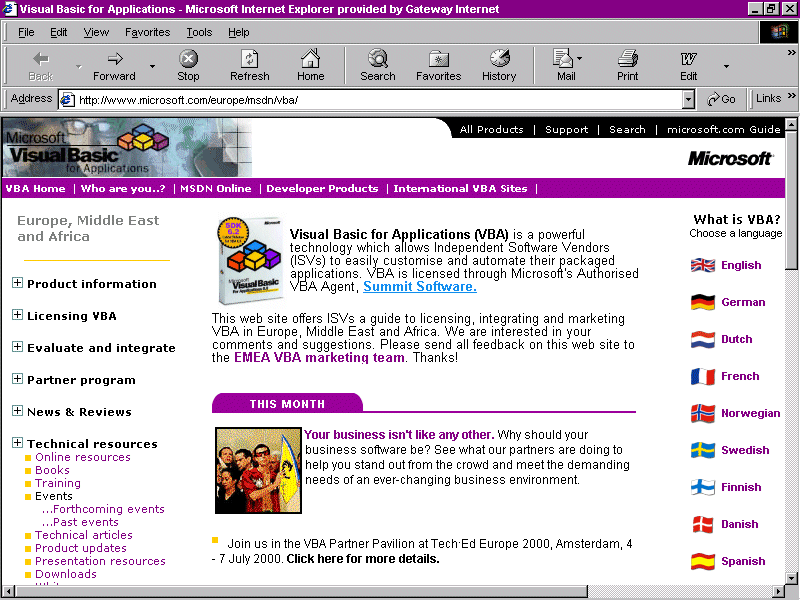Screen dimensions: 800x600
Task: Follow the Summit Software link
Action: point(420,287)
